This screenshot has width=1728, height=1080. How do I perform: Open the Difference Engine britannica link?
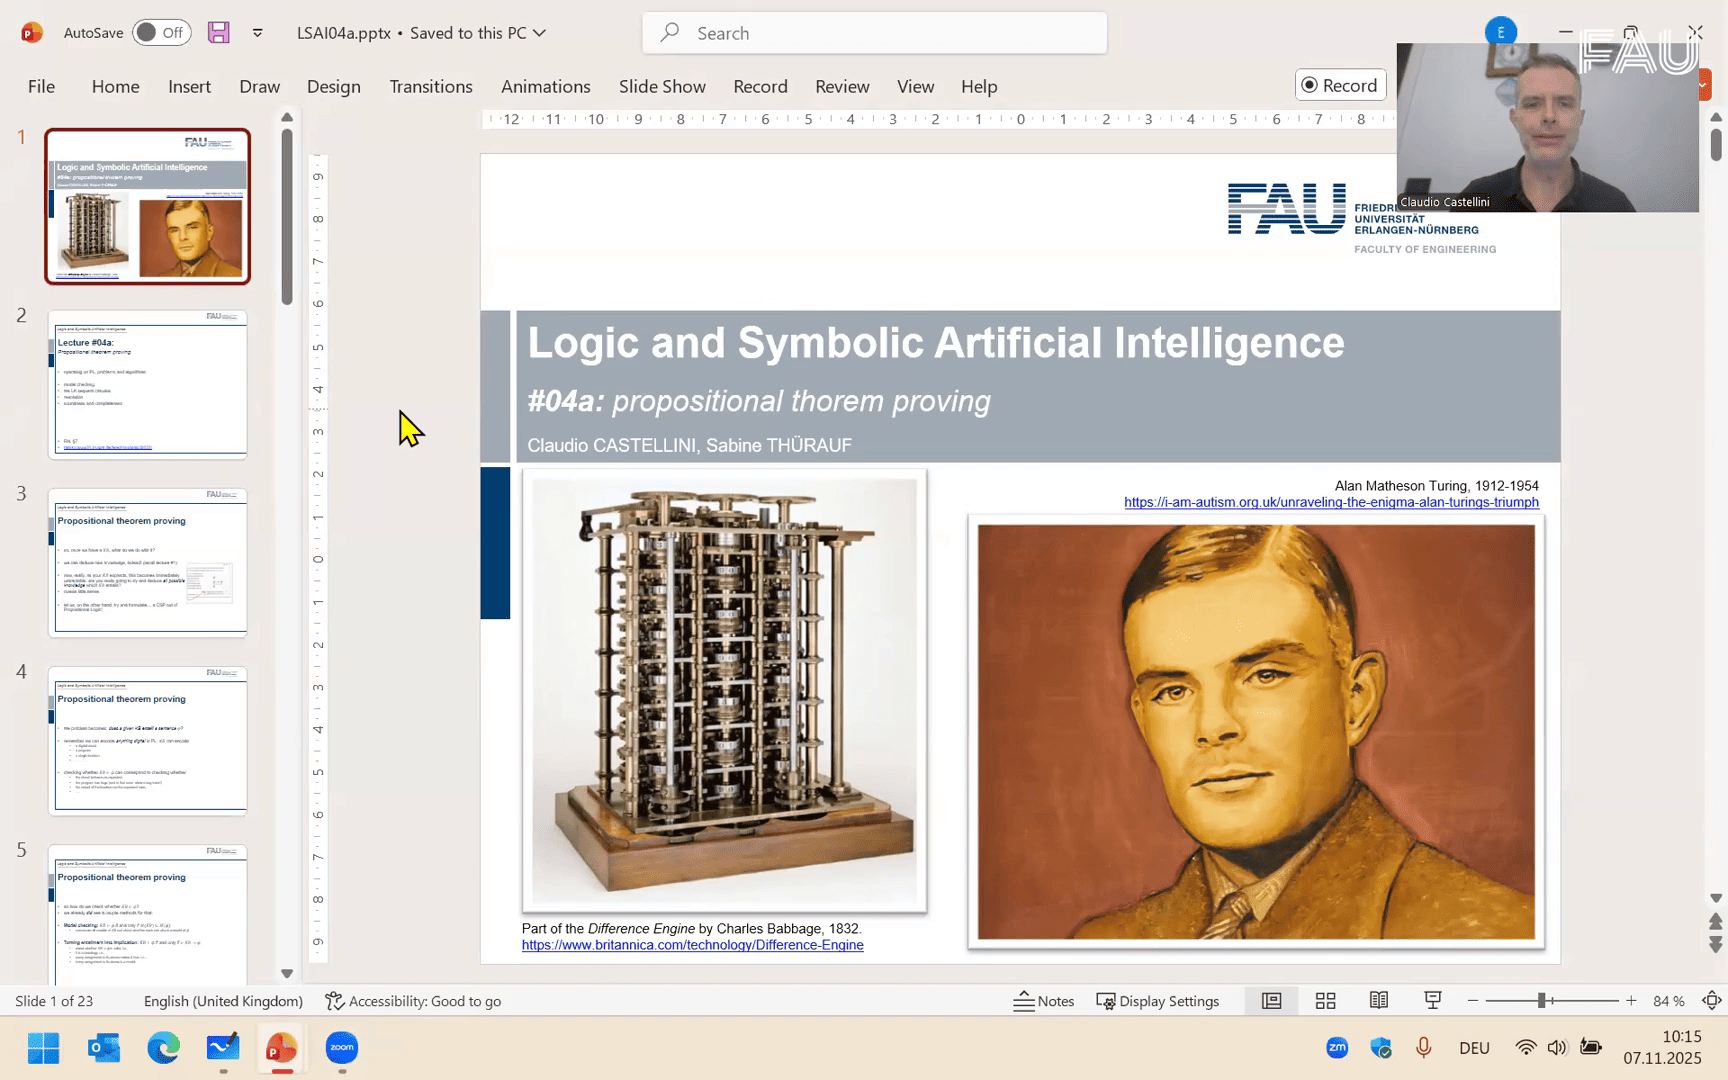point(692,944)
